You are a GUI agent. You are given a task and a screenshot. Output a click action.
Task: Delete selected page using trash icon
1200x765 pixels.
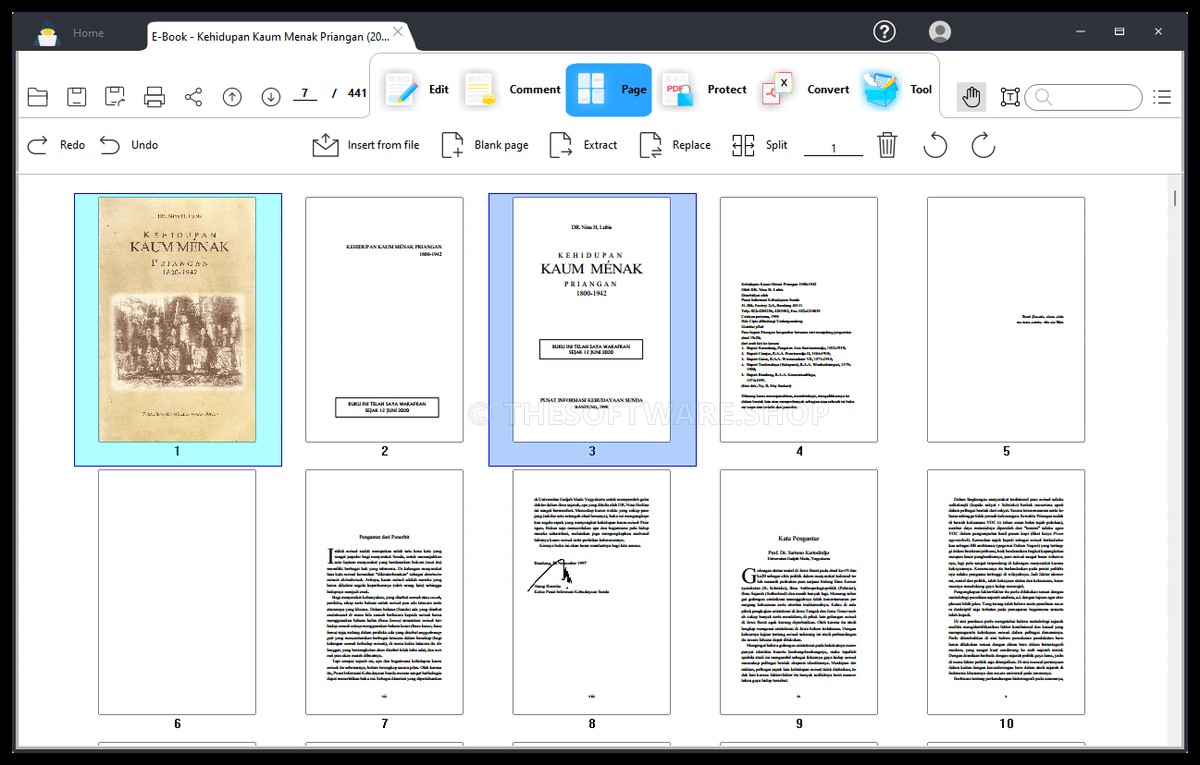(887, 146)
